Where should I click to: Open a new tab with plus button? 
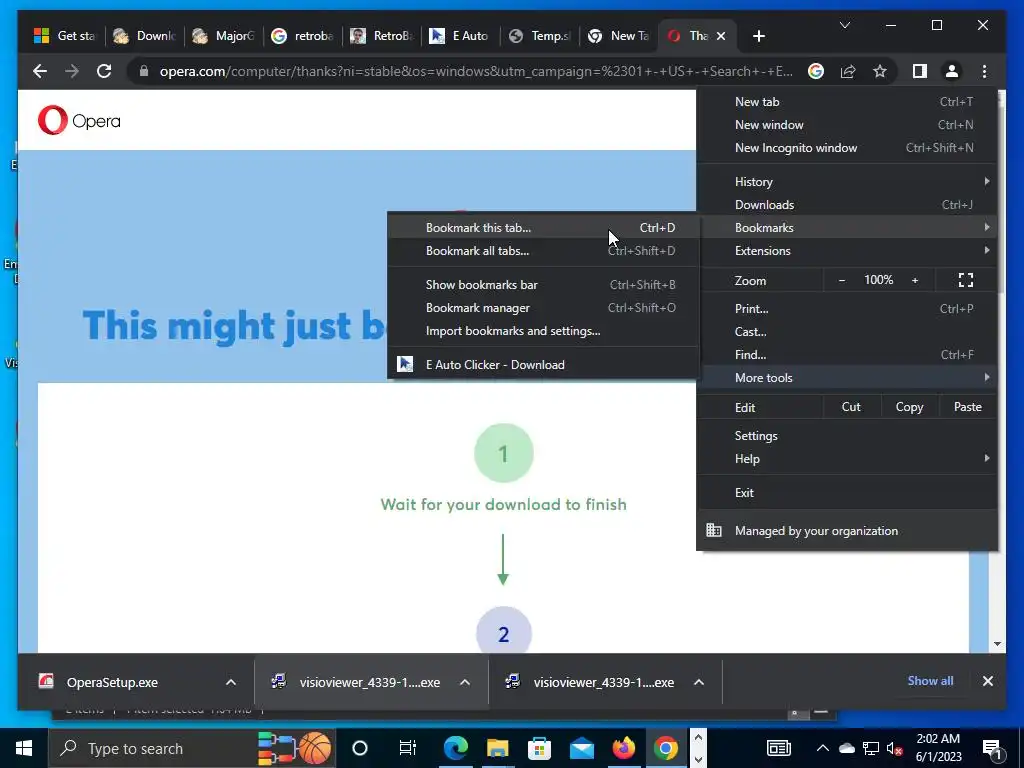click(x=758, y=36)
